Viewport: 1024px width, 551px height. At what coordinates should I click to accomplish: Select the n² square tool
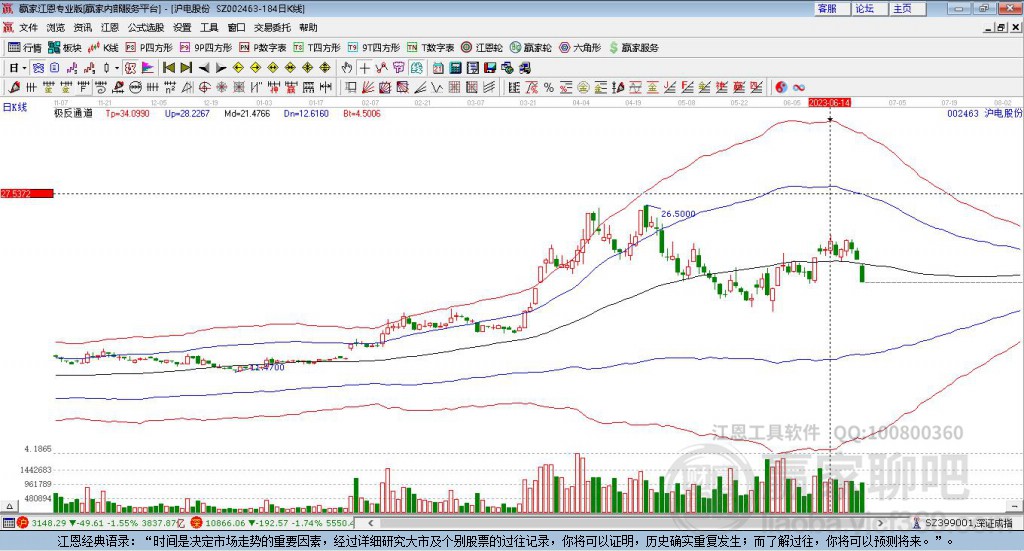coord(170,87)
